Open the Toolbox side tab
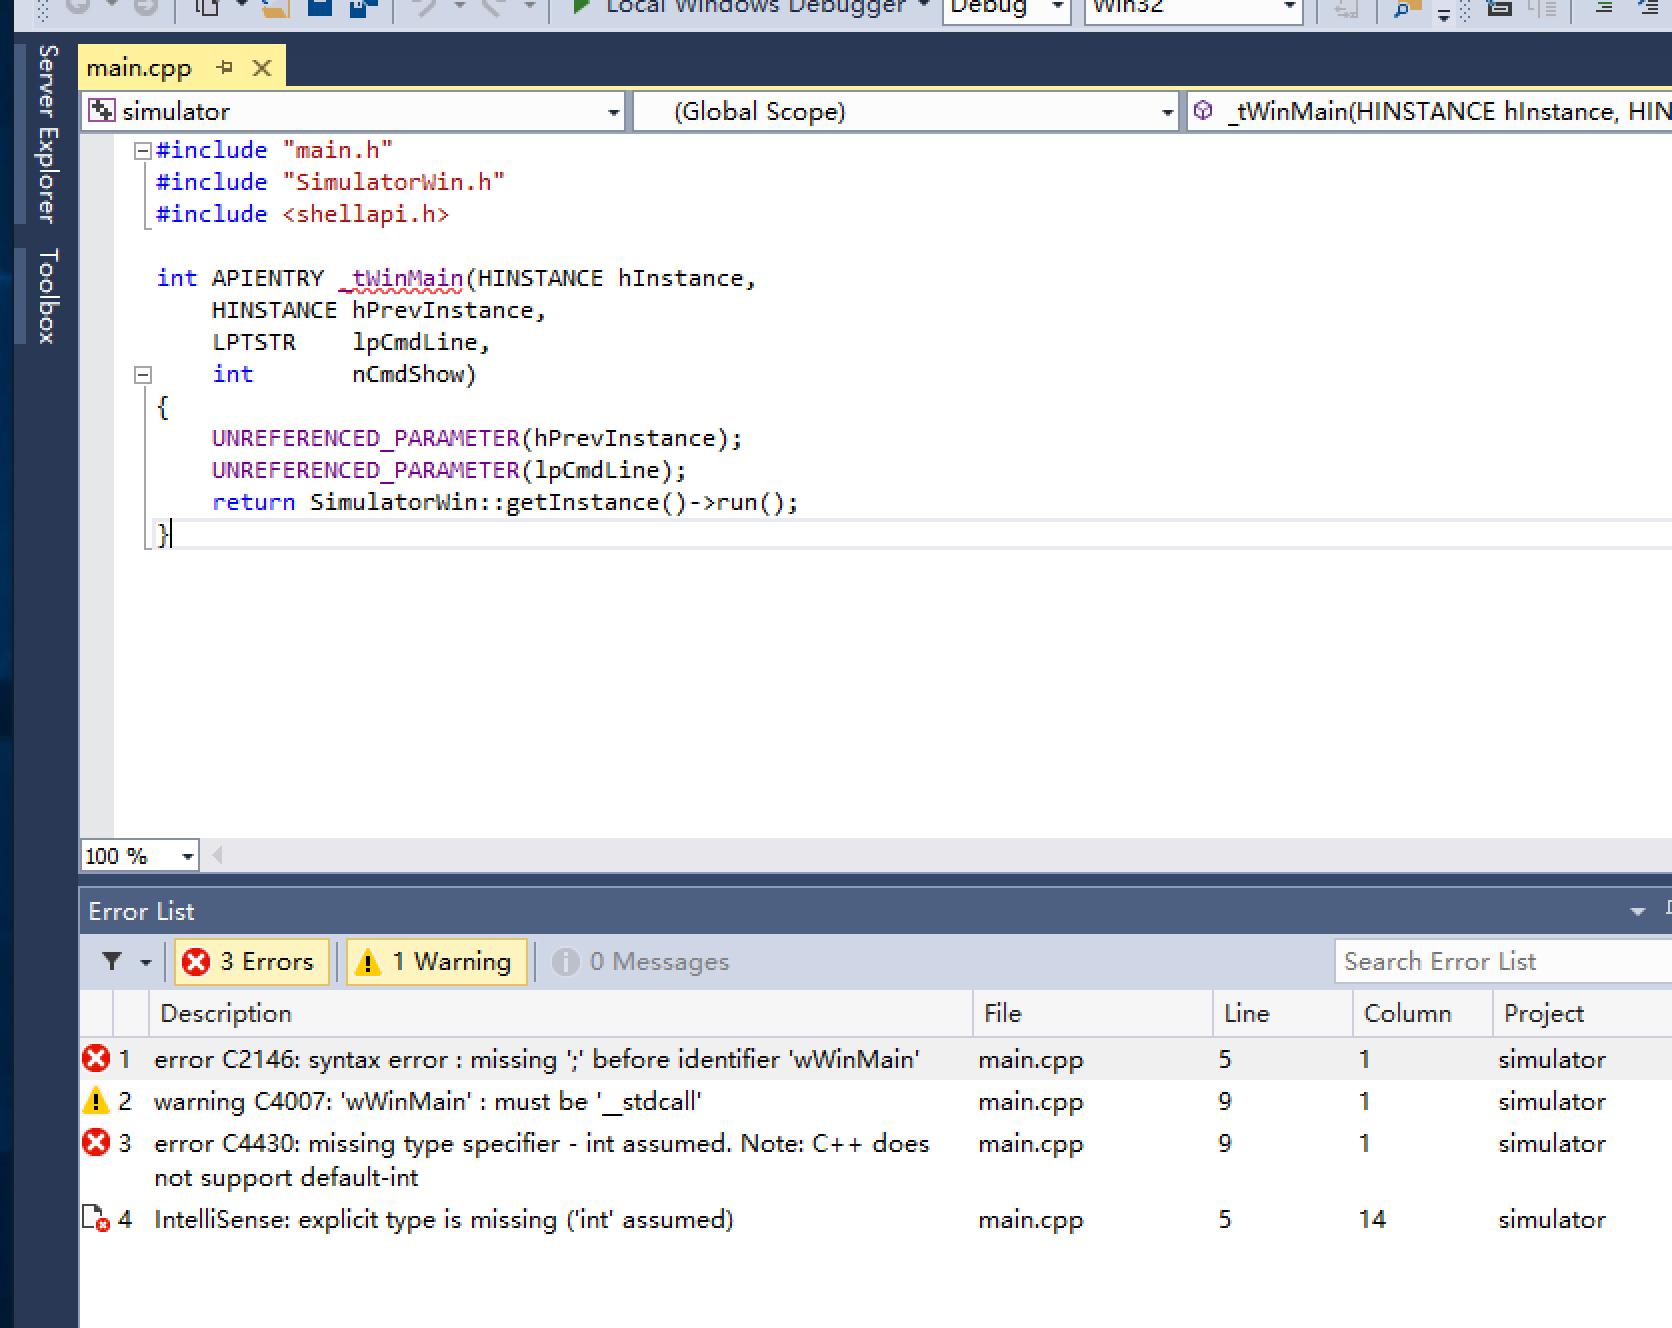The image size is (1672, 1328). pyautogui.click(x=47, y=296)
